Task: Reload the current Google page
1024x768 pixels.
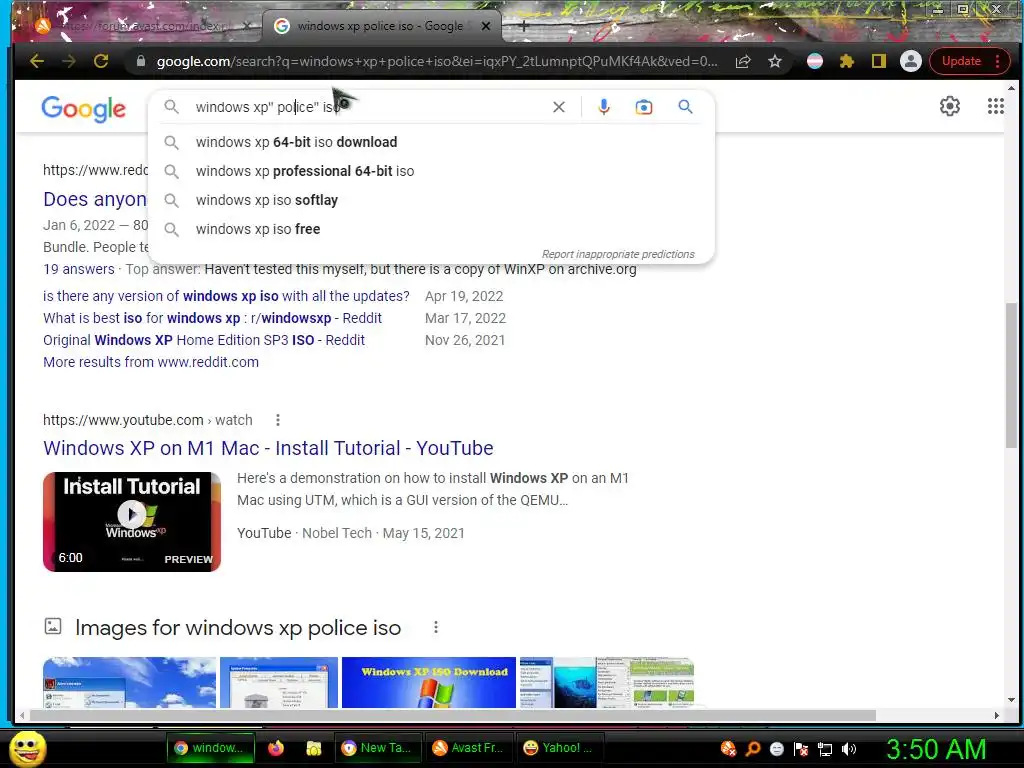Action: (x=101, y=61)
